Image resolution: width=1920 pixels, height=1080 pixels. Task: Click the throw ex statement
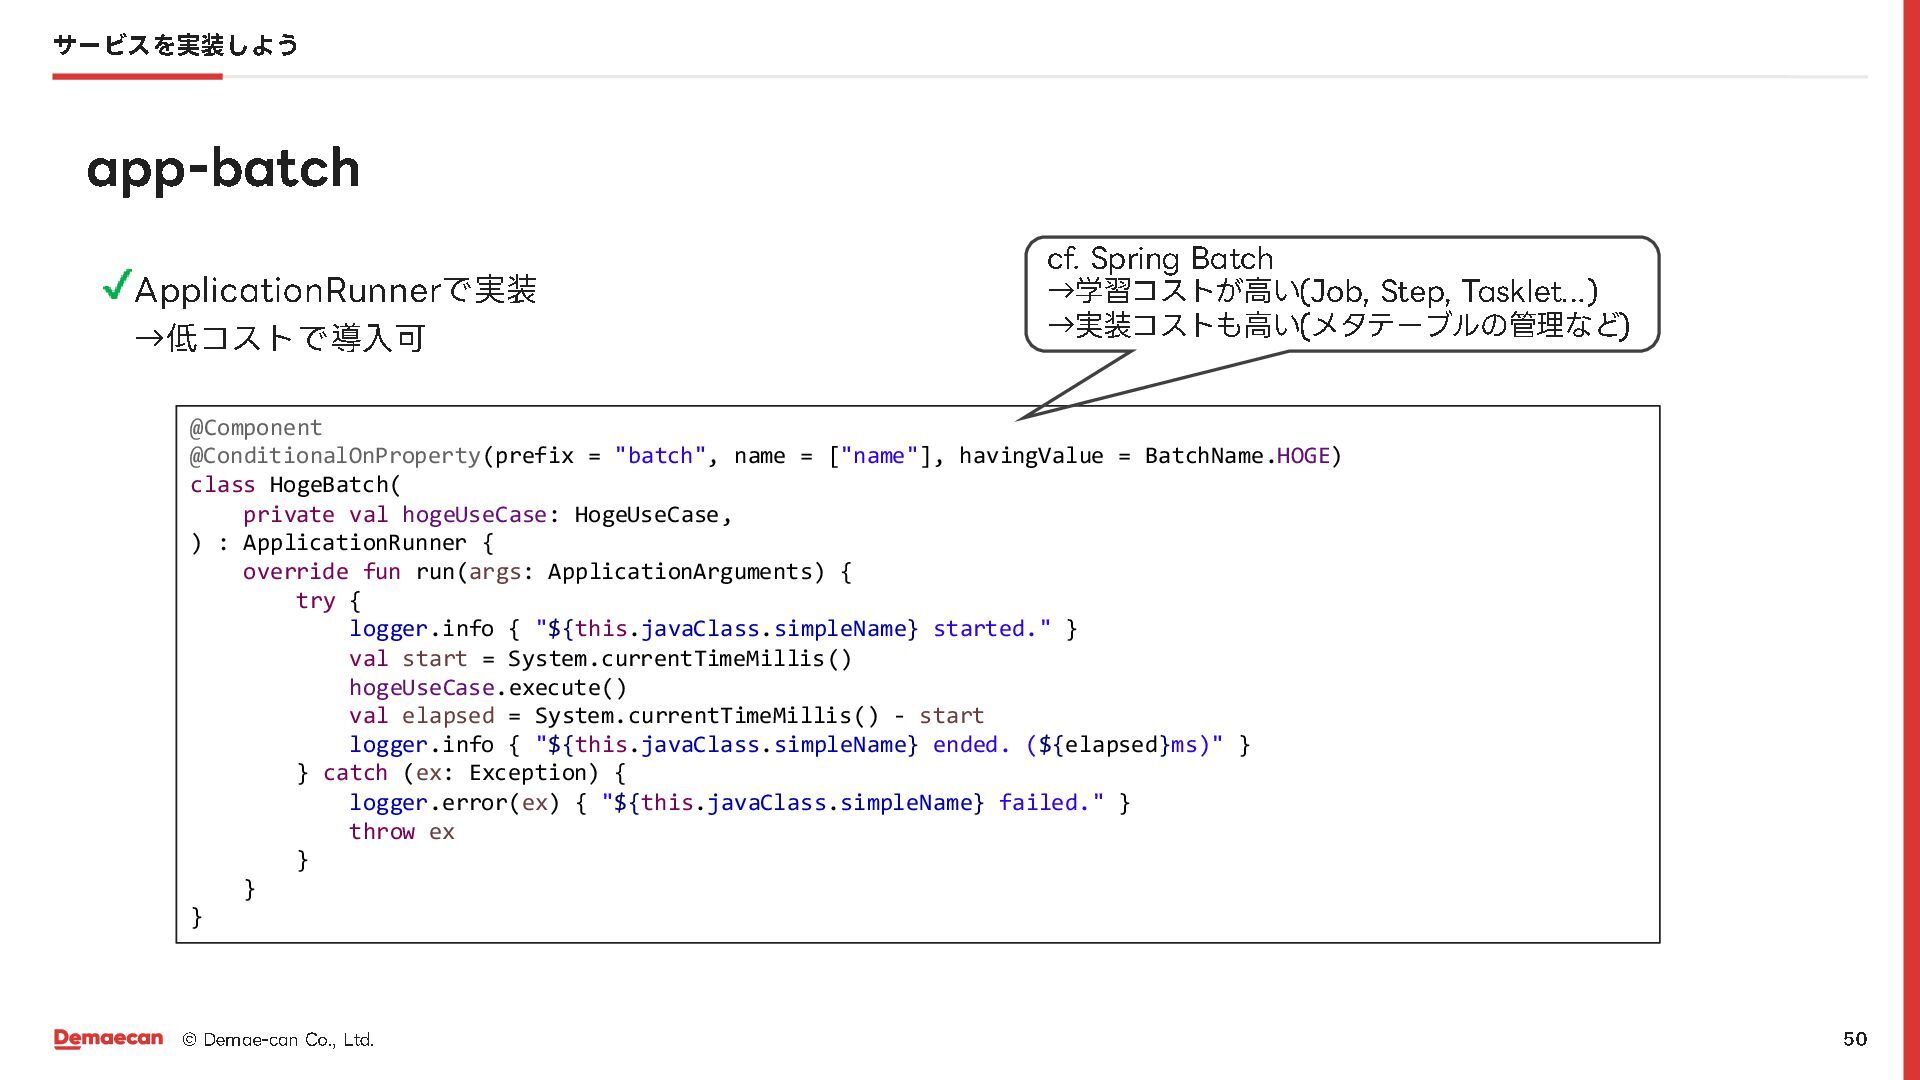(401, 832)
